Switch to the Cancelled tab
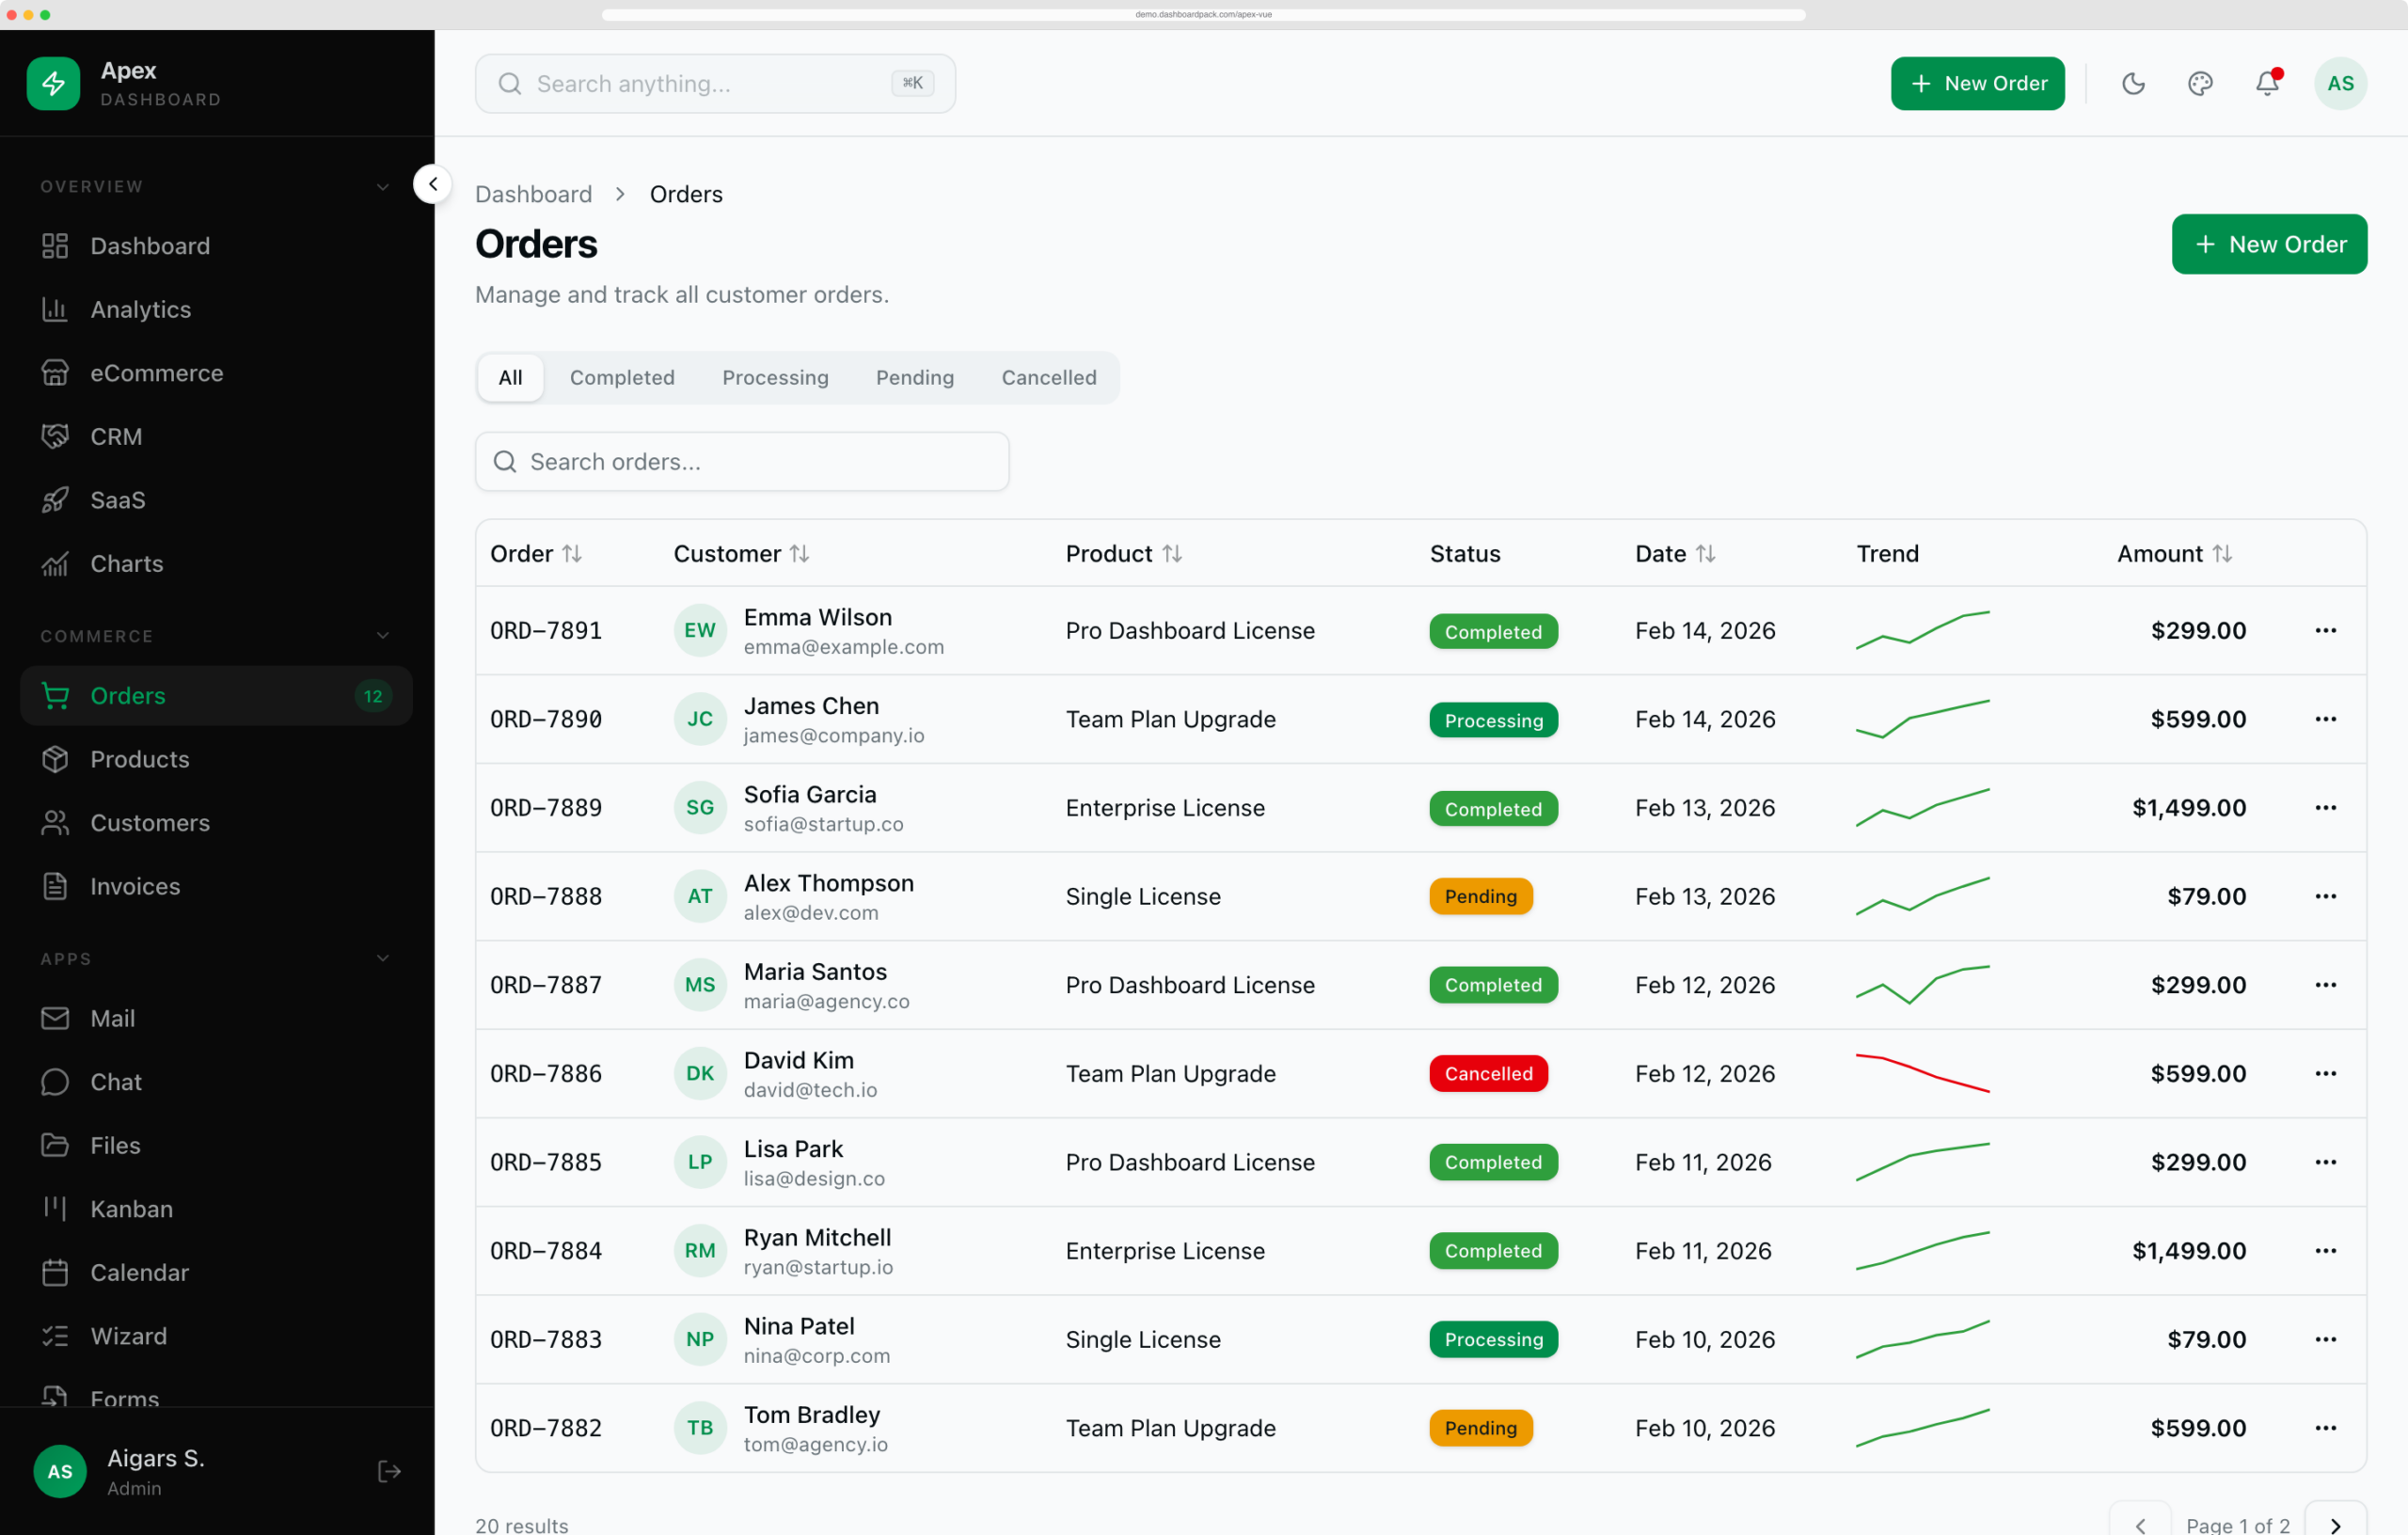 1049,377
